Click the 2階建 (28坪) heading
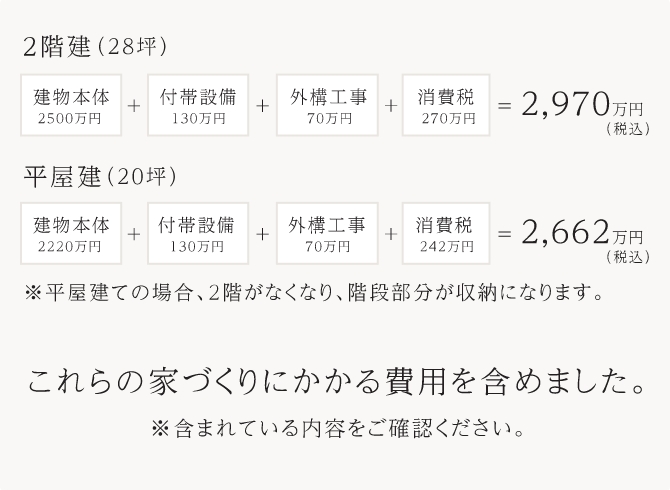 [x=94, y=47]
